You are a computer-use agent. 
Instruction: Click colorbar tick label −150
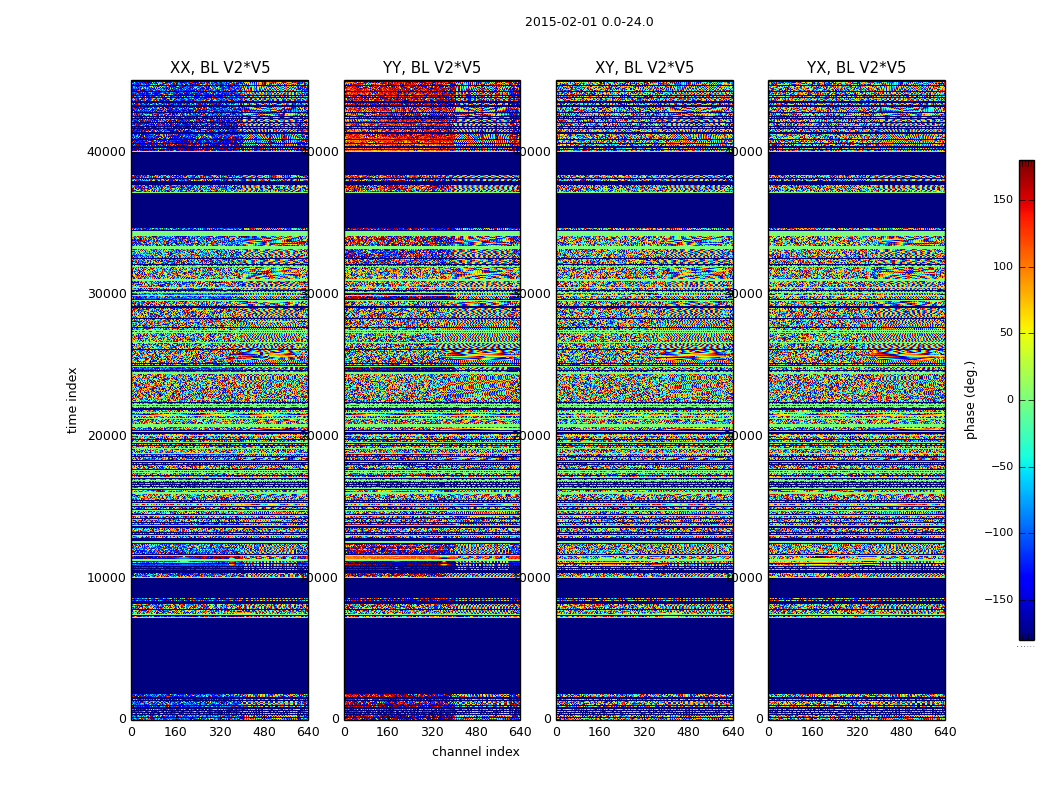pyautogui.click(x=999, y=600)
